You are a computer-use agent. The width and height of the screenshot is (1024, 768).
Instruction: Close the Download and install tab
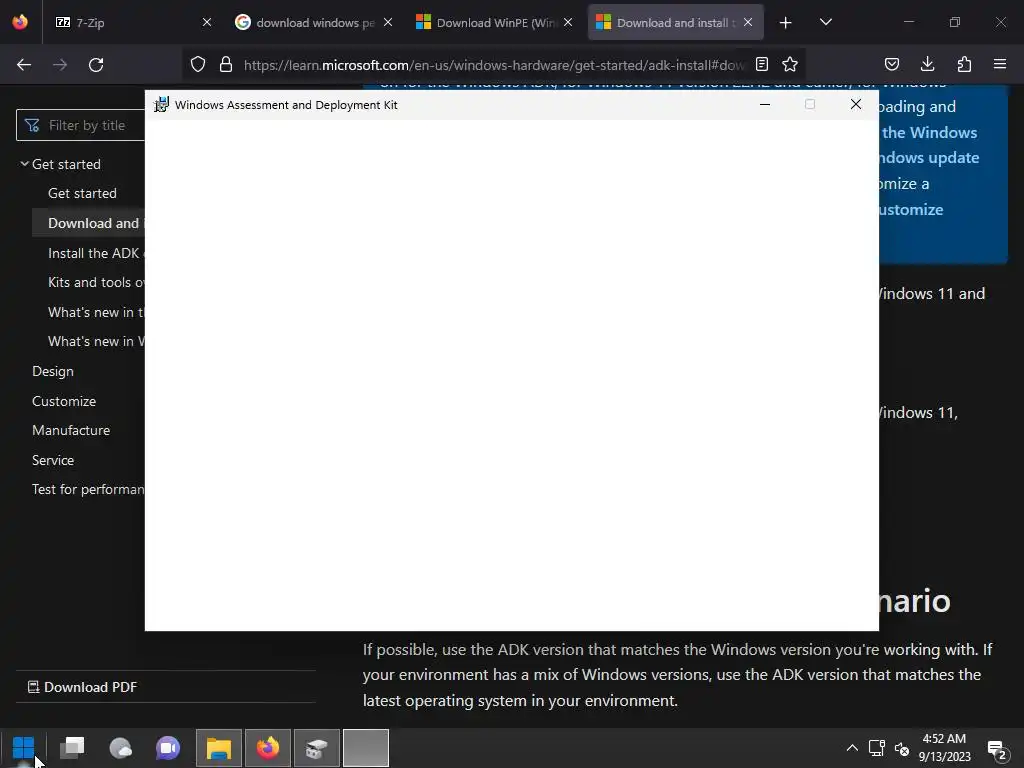tap(748, 22)
